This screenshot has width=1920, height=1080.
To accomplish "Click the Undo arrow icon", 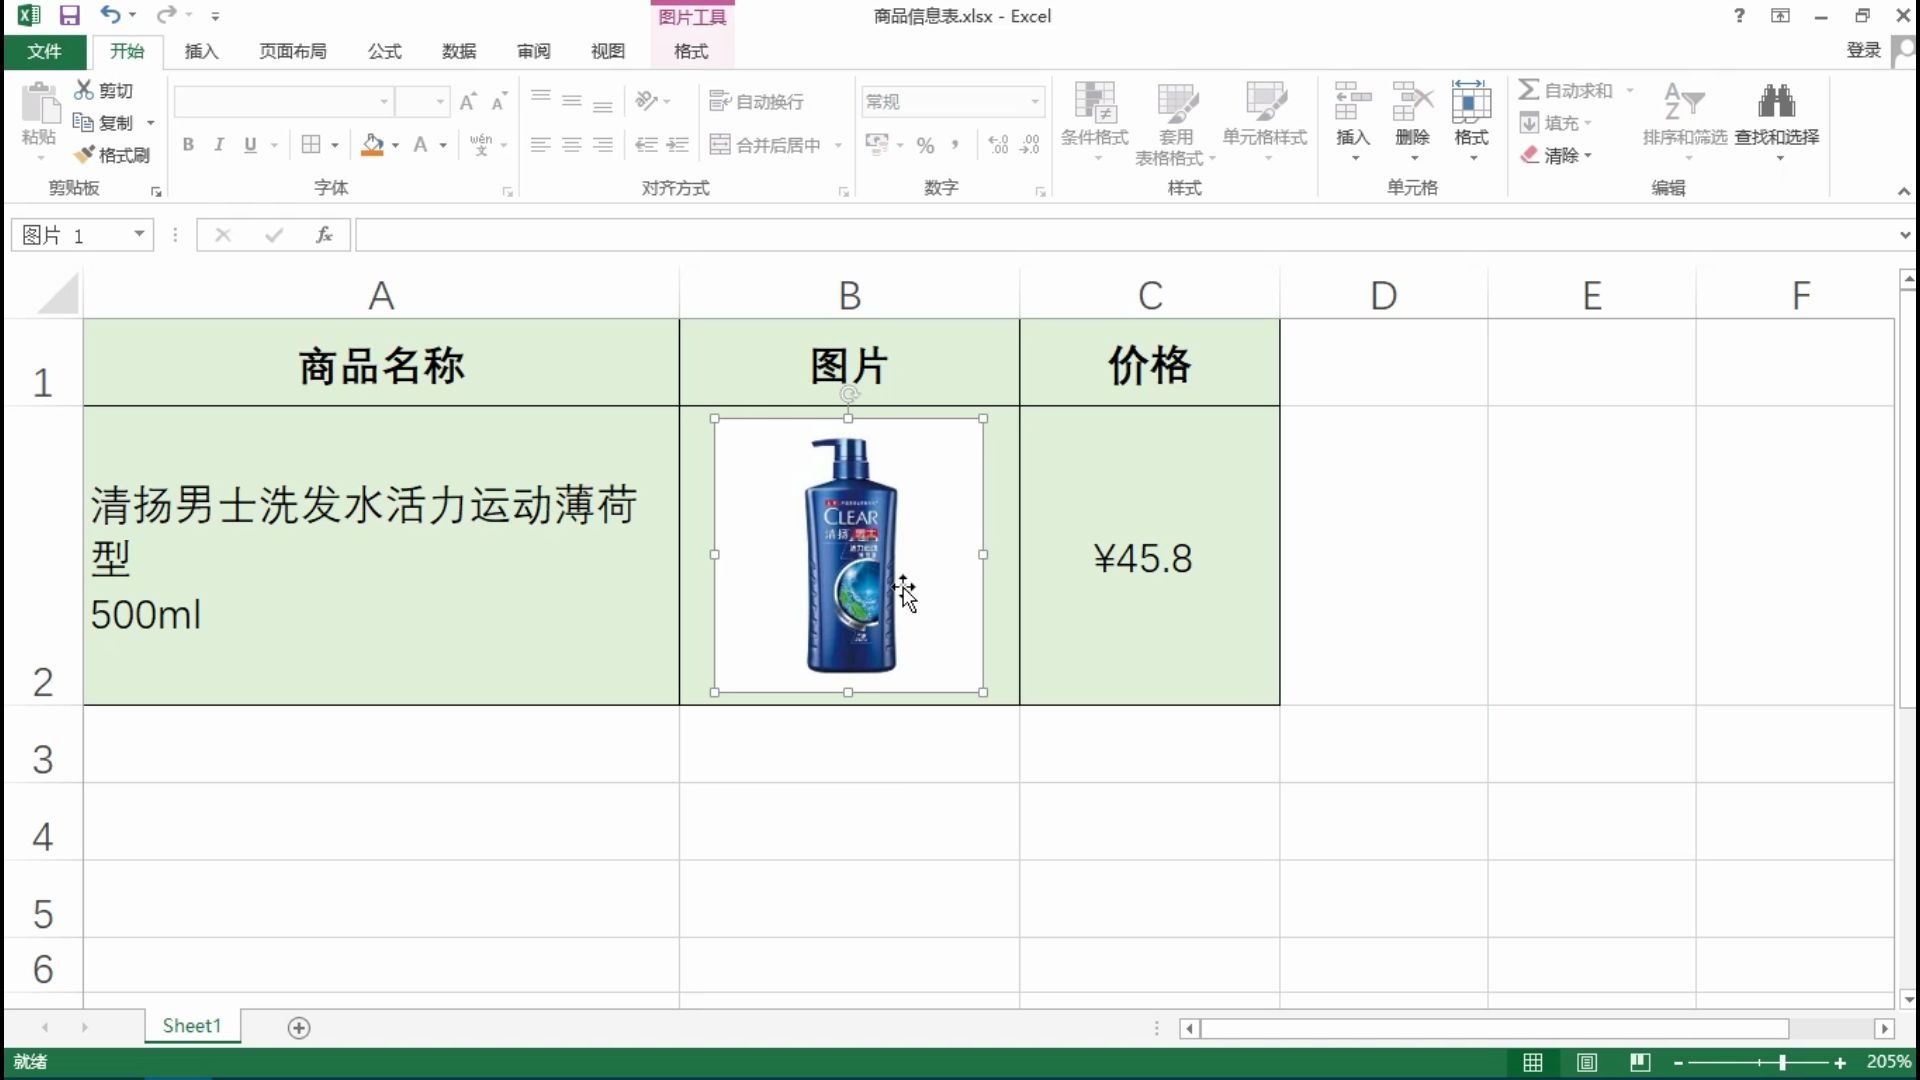I will (x=109, y=15).
